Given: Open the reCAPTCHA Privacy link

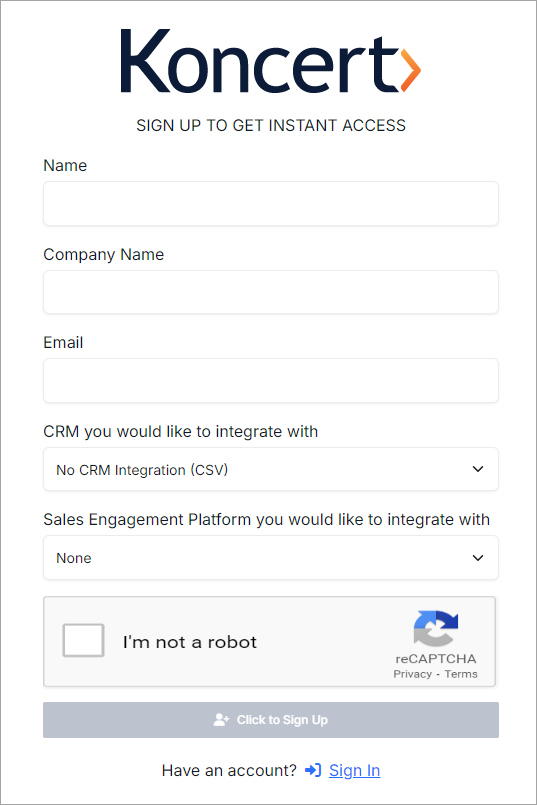Looking at the screenshot, I should (x=412, y=674).
